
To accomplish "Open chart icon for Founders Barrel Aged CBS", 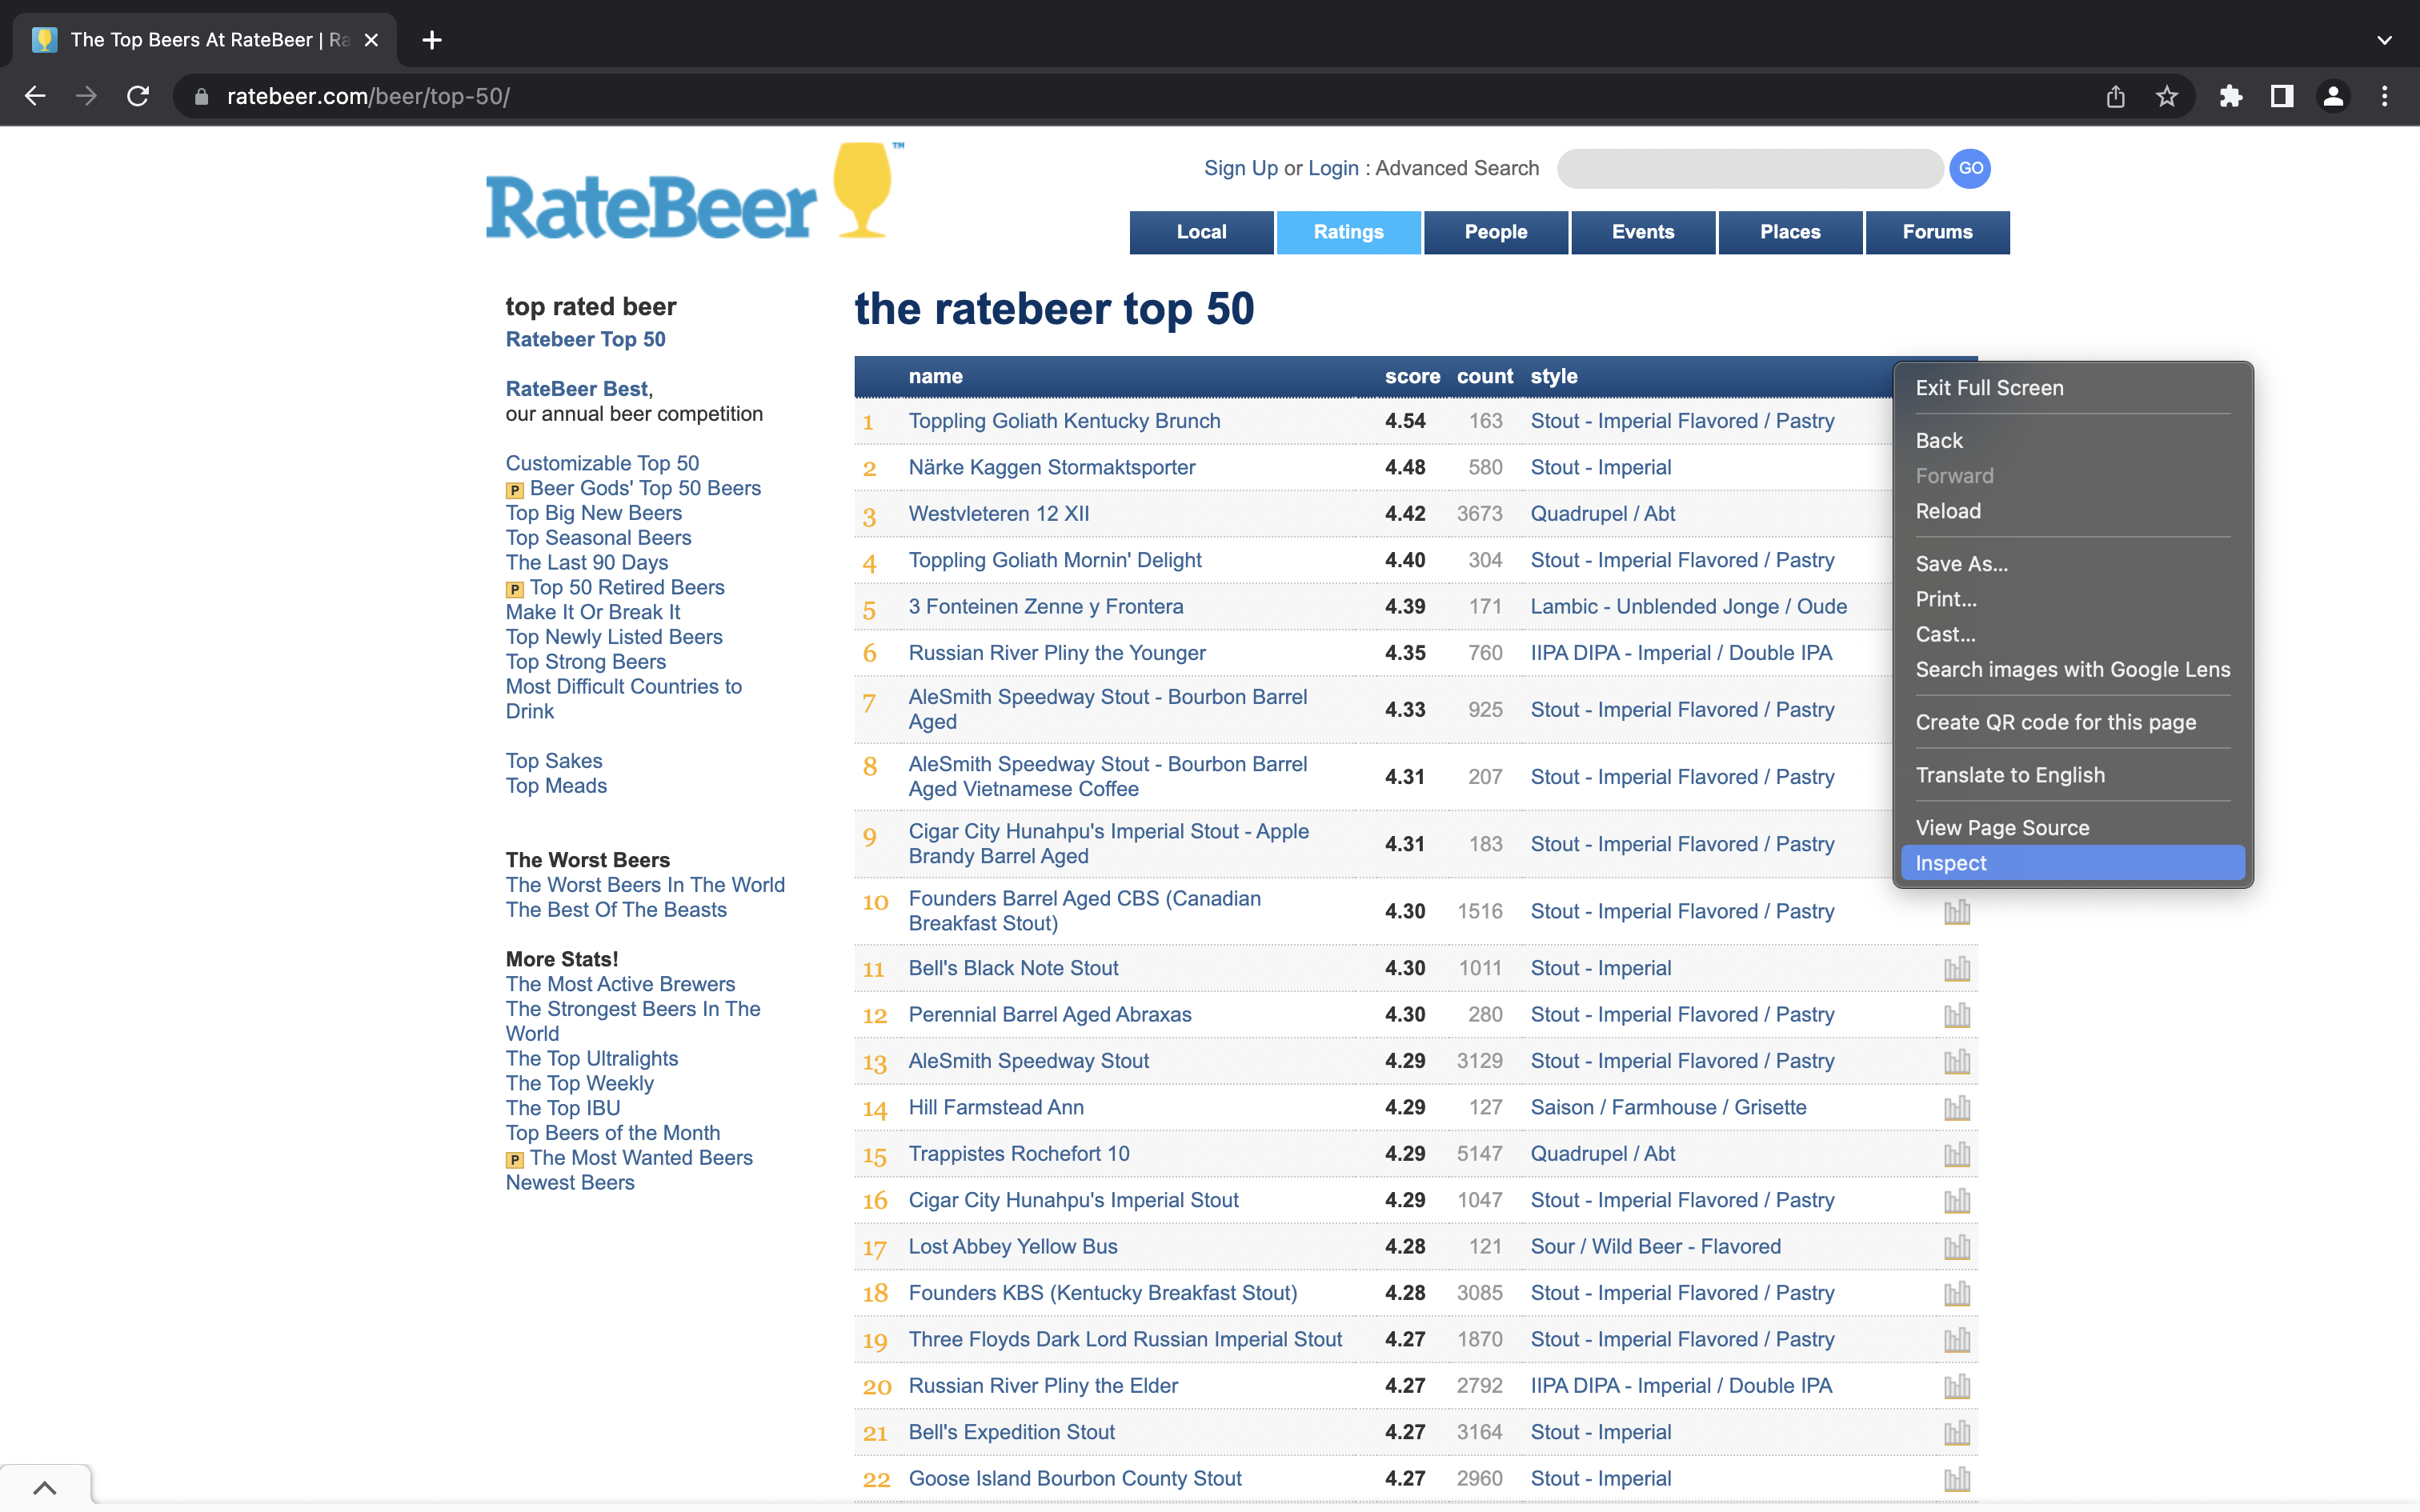I will (x=1957, y=911).
